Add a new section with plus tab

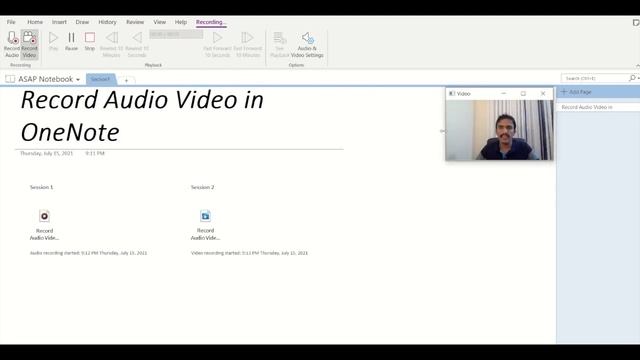[x=127, y=80]
